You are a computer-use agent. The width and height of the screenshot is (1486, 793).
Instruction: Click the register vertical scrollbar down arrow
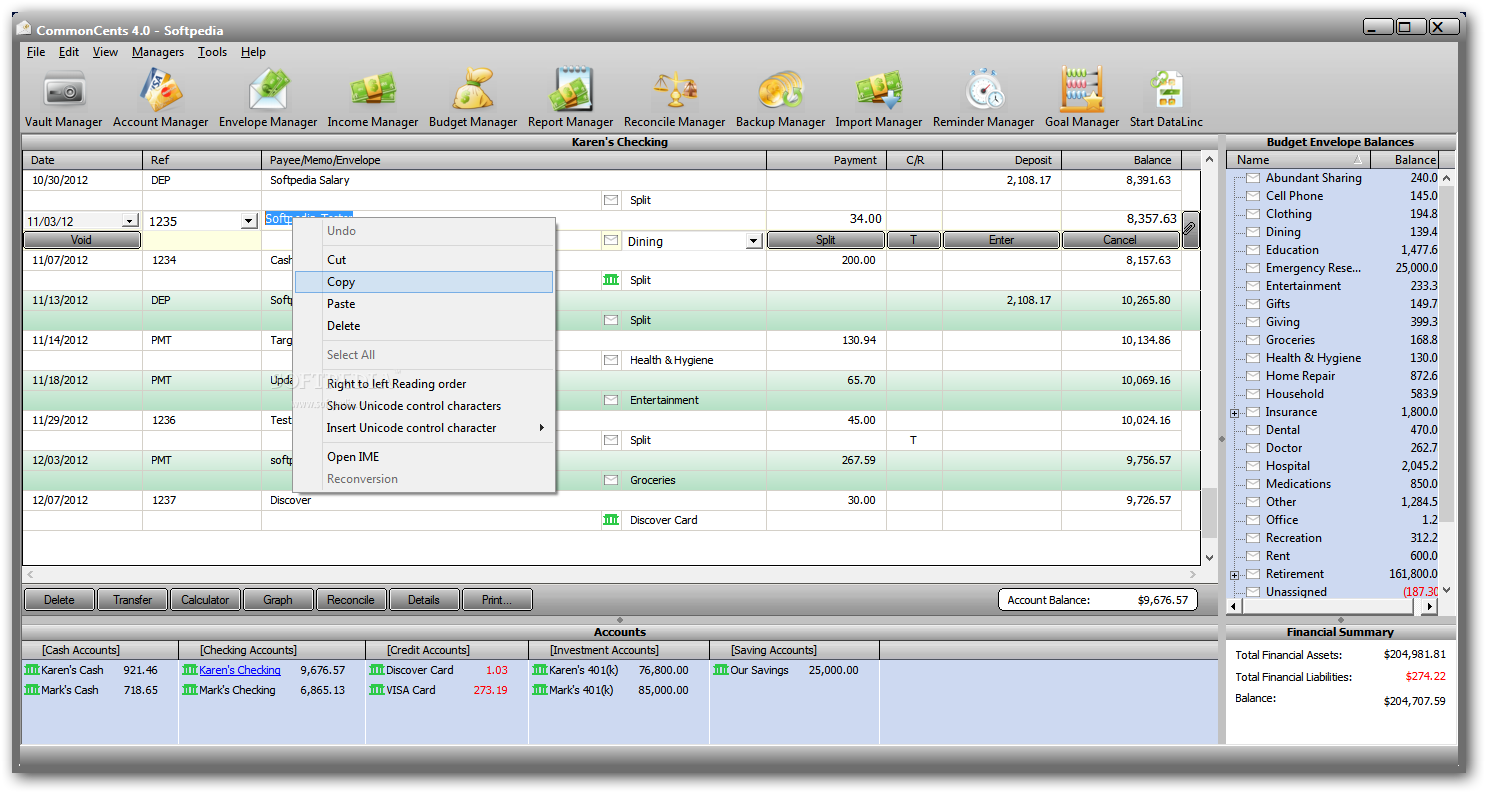(x=1209, y=558)
